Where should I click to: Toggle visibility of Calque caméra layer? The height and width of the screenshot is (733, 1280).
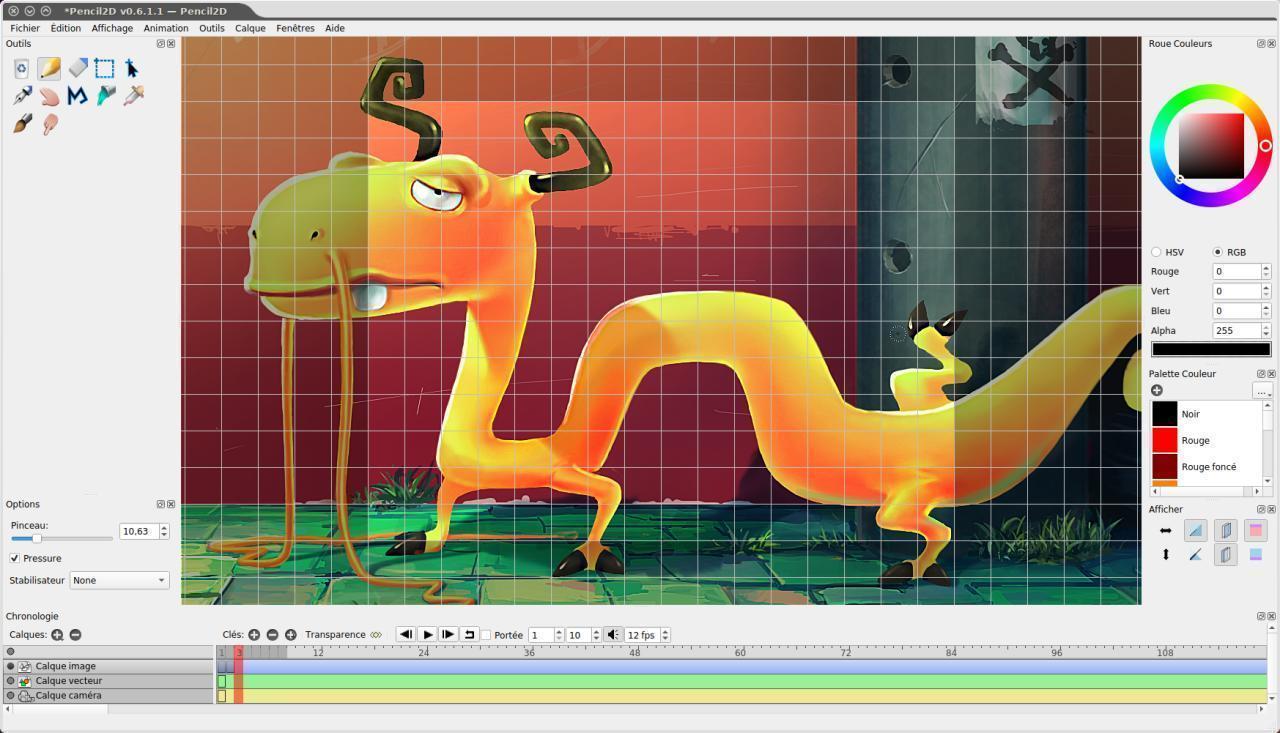11,695
